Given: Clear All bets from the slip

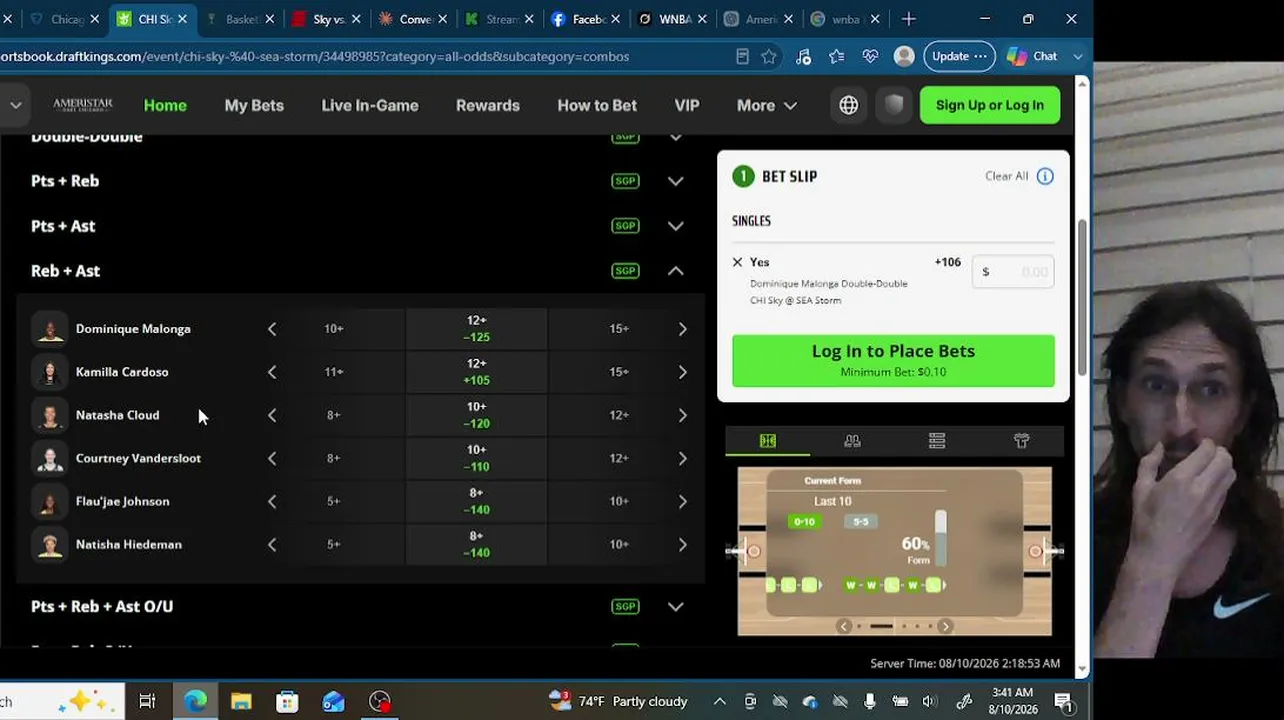Looking at the screenshot, I should (1006, 176).
